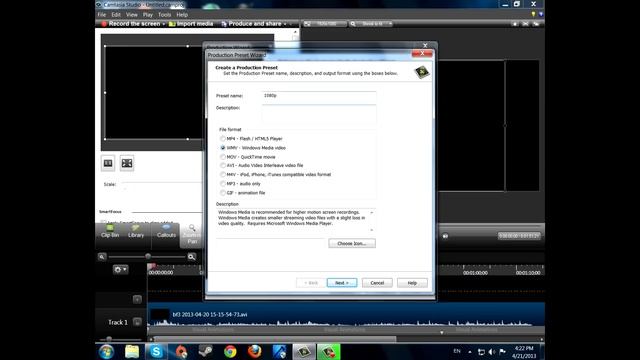Open Windows Explorer from taskbar

pos(132,351)
